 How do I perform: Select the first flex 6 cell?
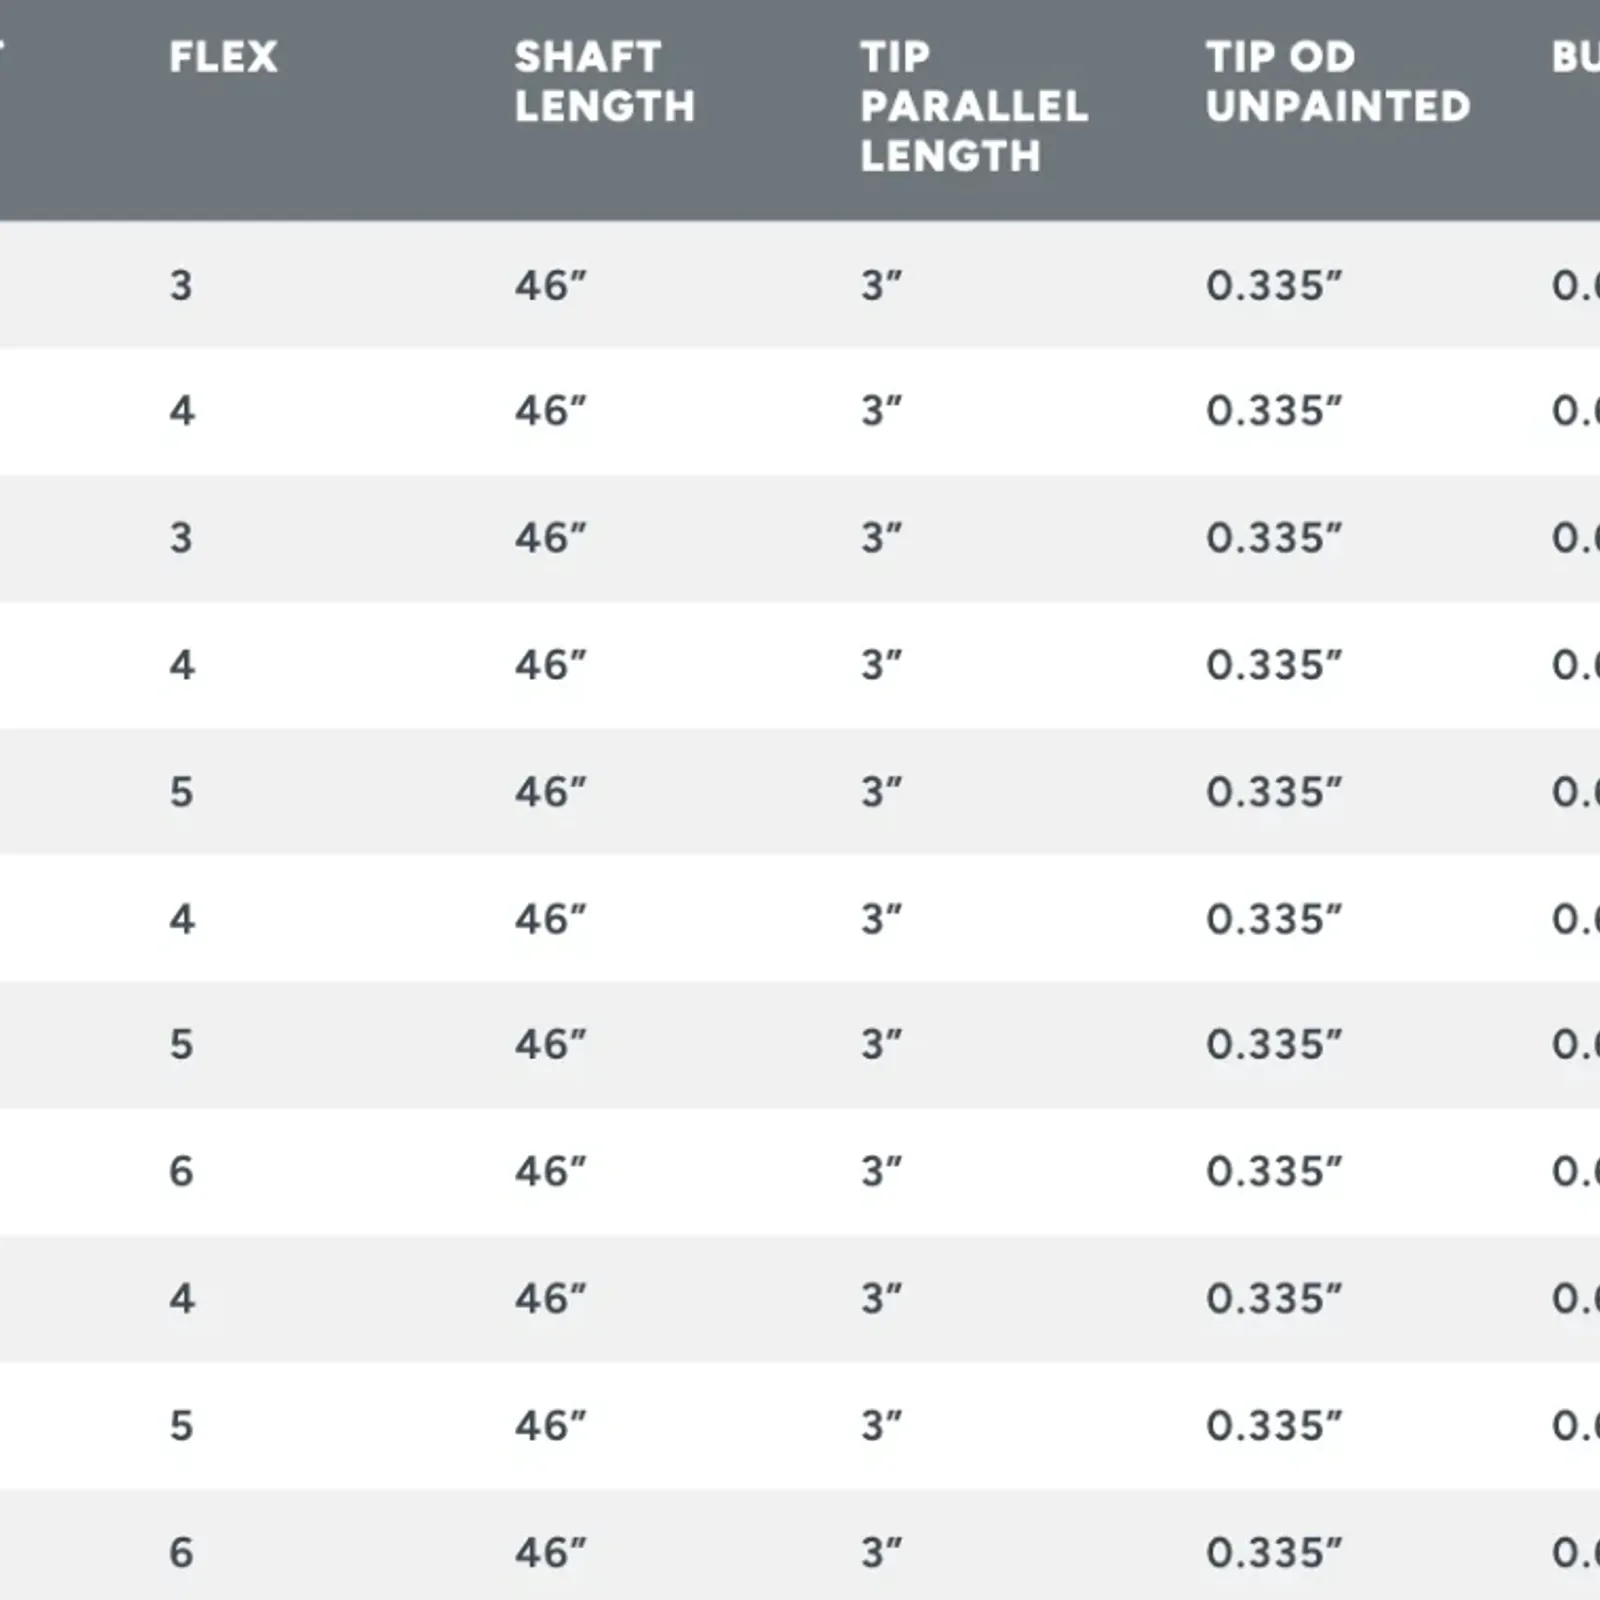[181, 1171]
